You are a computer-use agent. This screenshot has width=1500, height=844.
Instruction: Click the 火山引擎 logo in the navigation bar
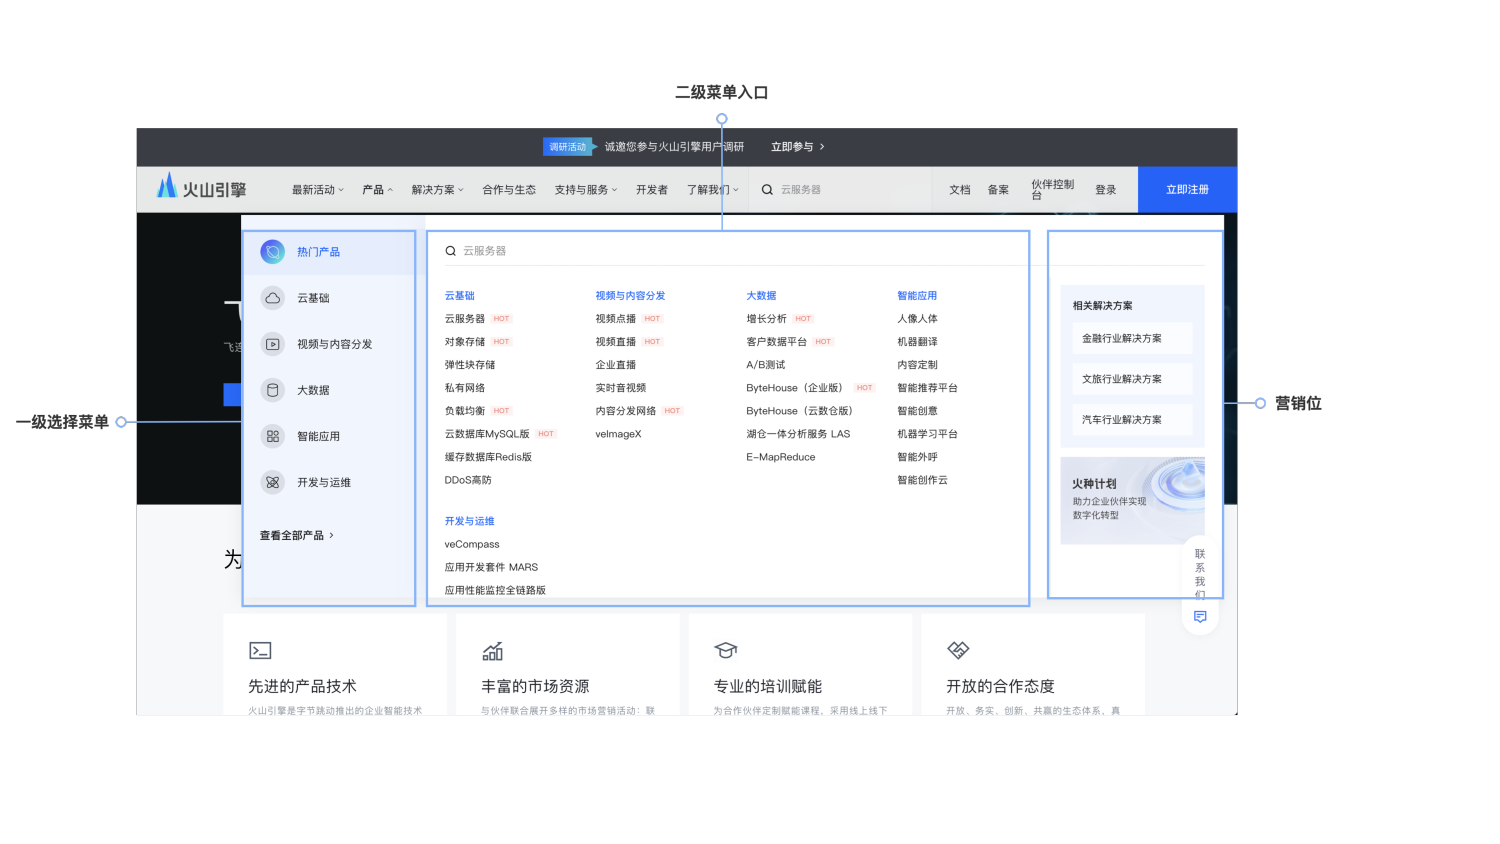(x=201, y=187)
